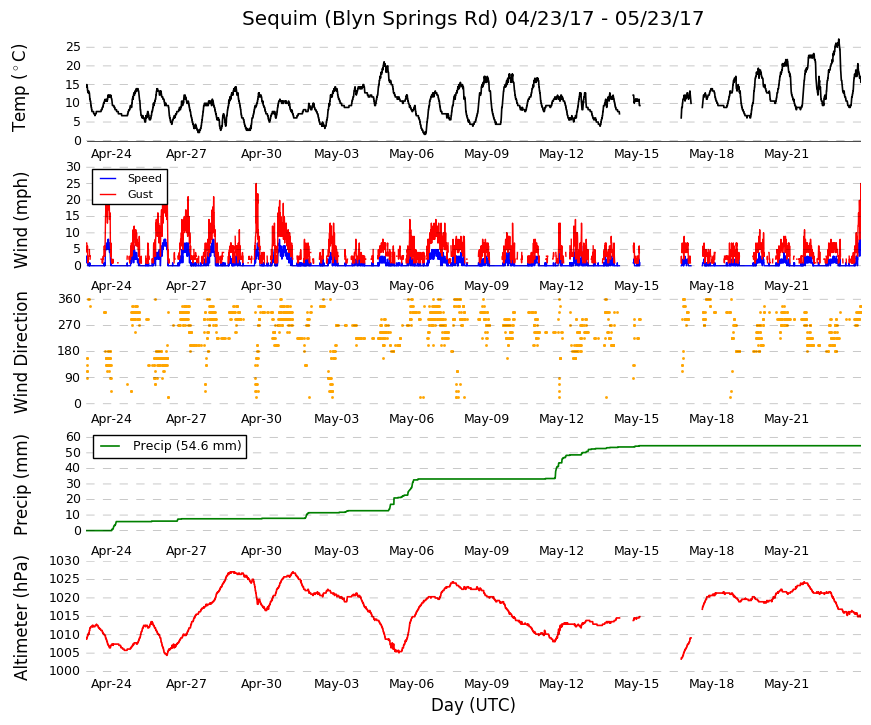The image size is (871, 725).
Task: Click the Wind (mph) axis label
Action: point(21,220)
